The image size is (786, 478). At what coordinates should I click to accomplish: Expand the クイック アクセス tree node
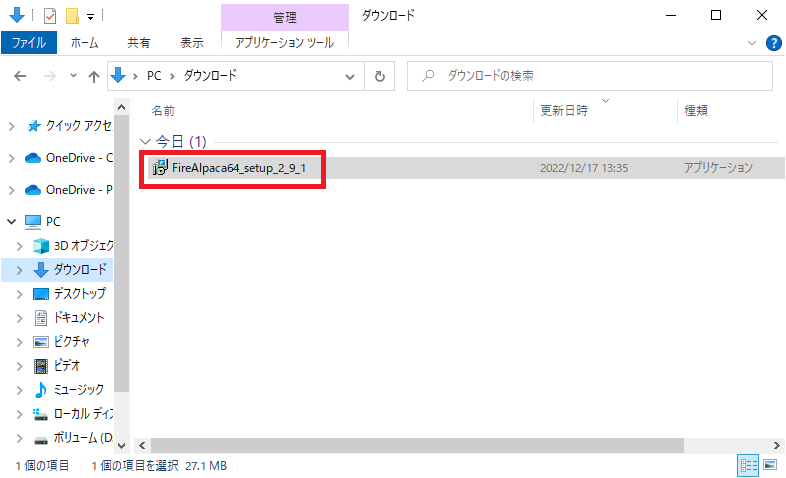click(x=12, y=126)
